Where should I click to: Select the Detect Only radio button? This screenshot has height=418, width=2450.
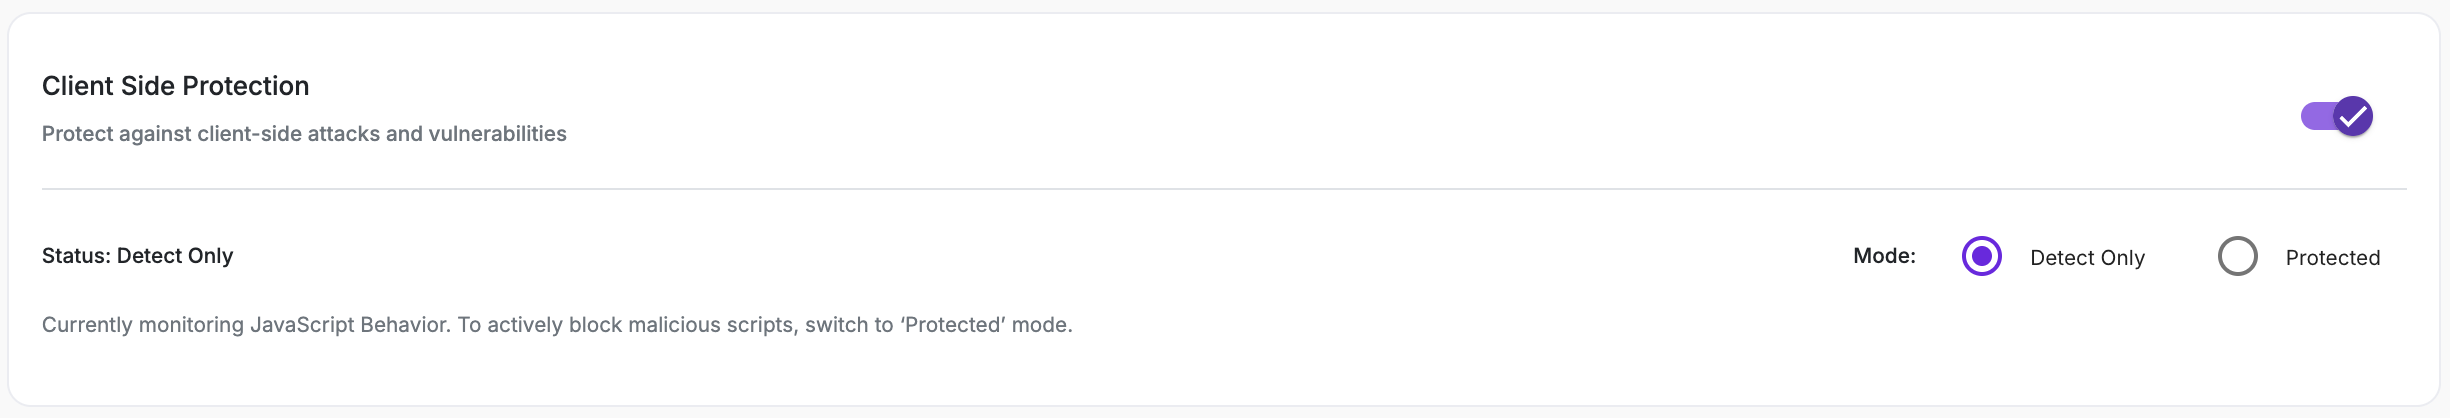click(1981, 256)
